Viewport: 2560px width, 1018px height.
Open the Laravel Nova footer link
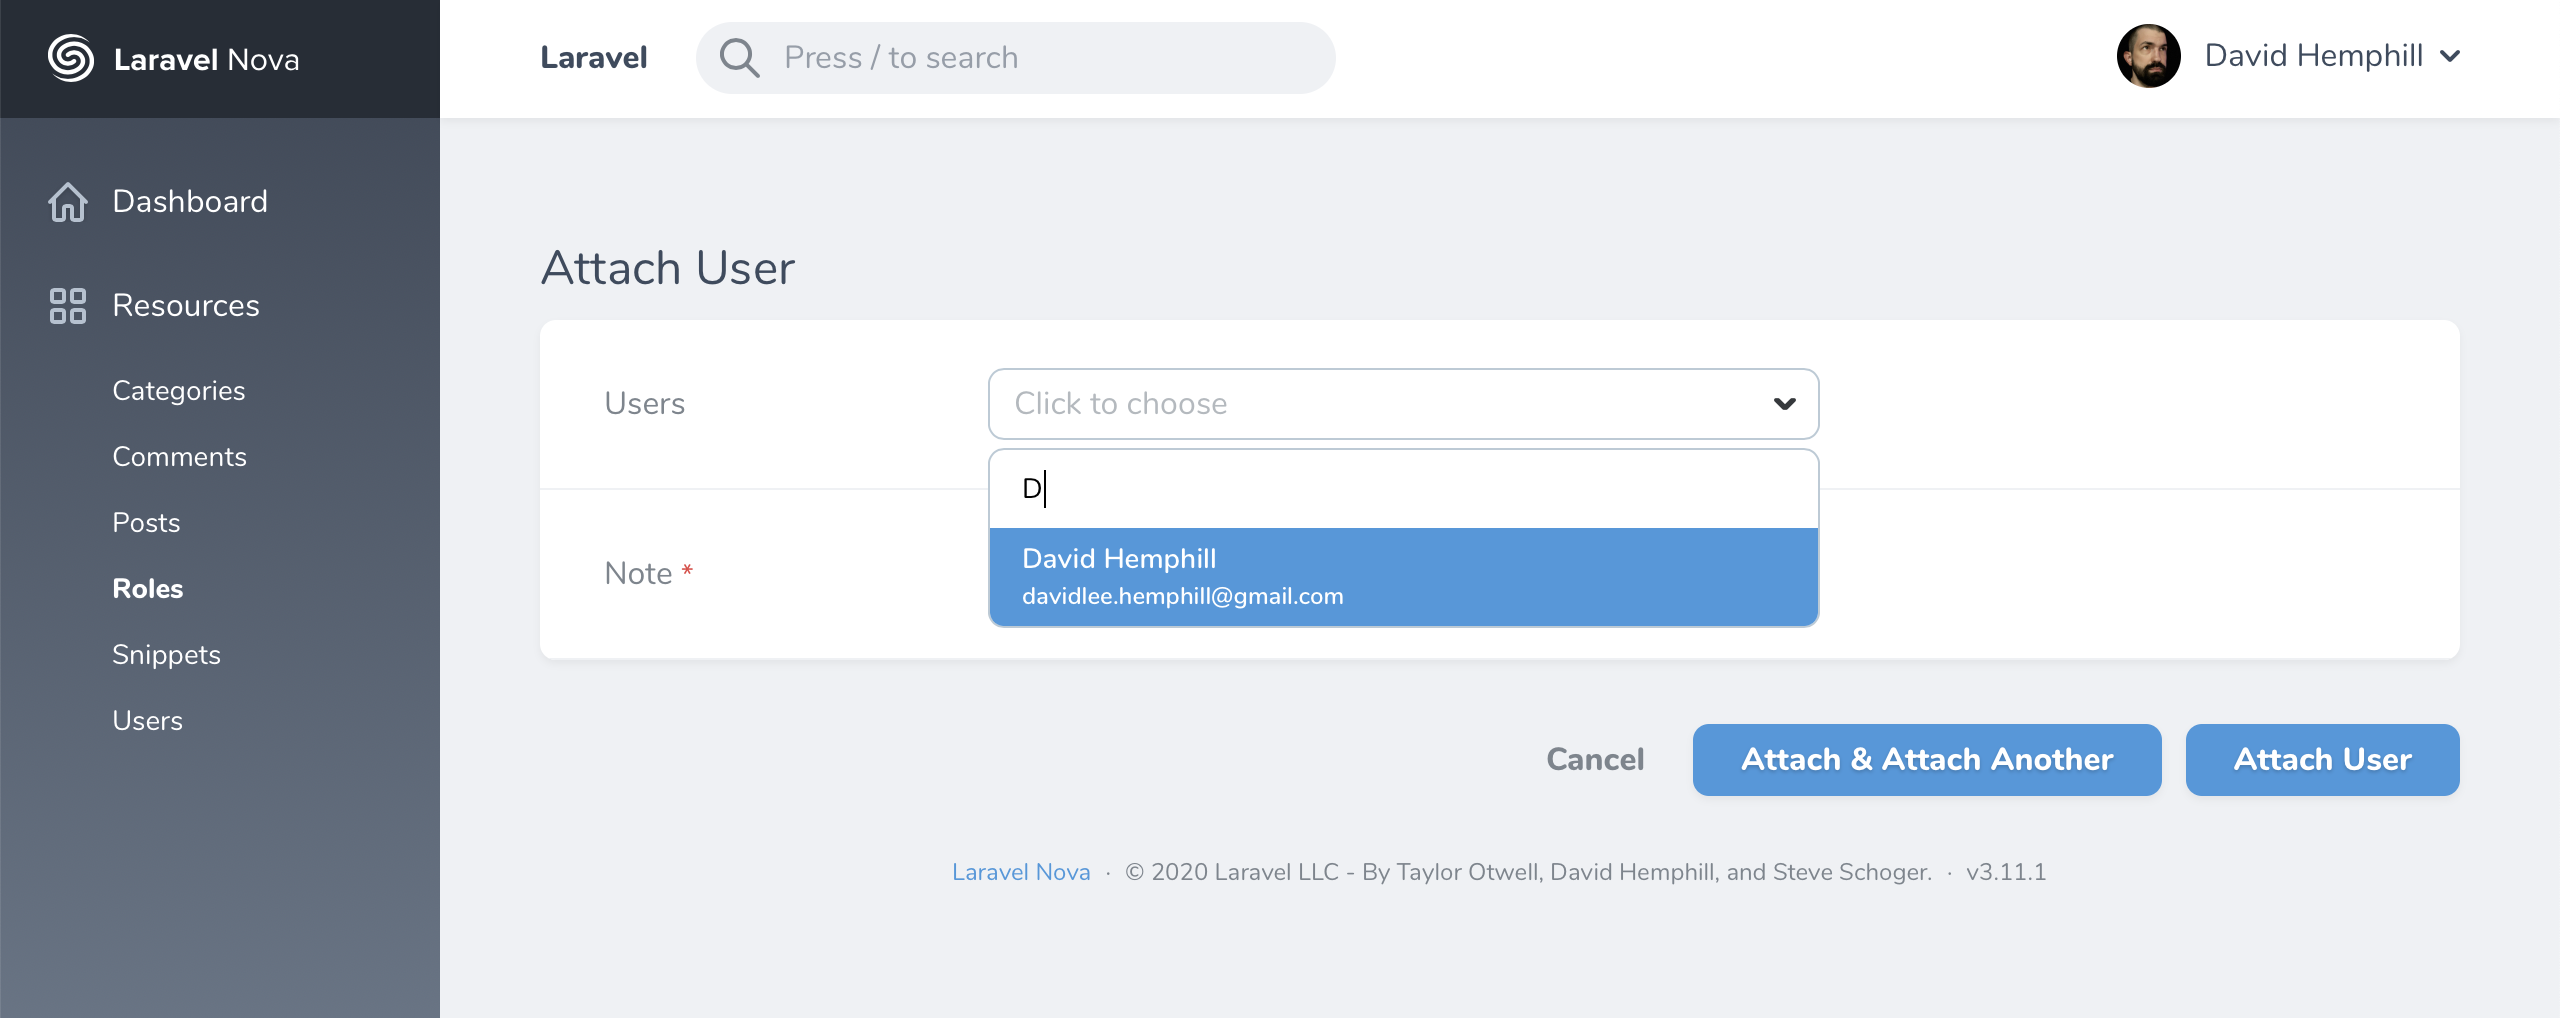(1020, 871)
